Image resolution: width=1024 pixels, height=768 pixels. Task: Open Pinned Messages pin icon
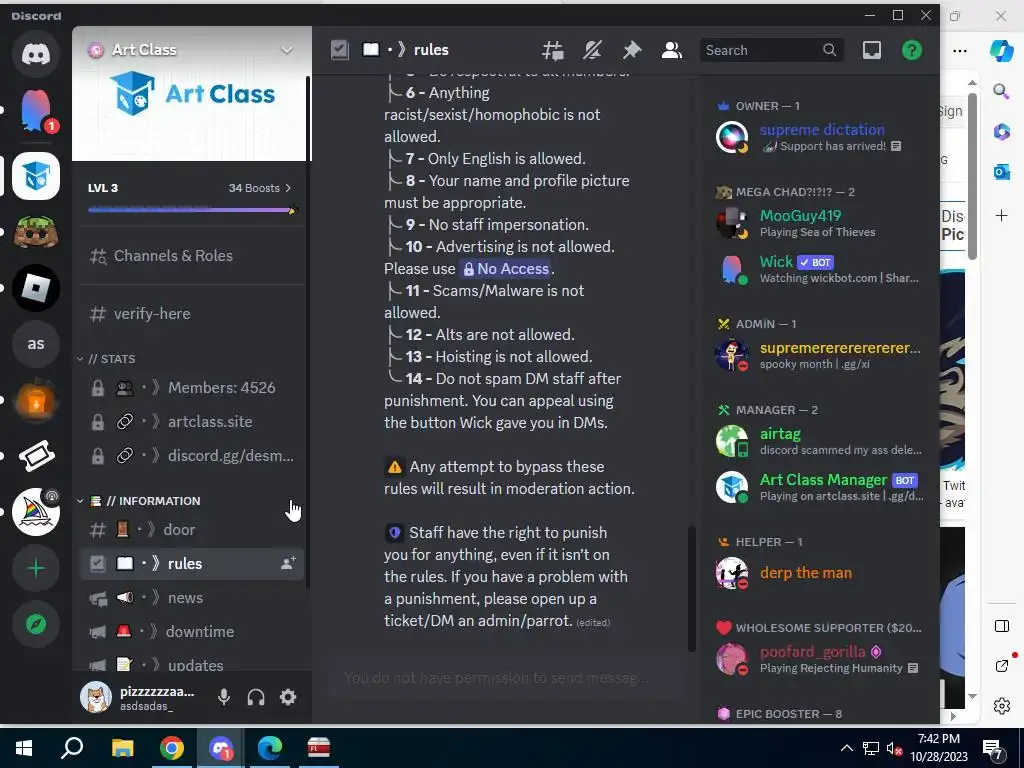click(632, 50)
